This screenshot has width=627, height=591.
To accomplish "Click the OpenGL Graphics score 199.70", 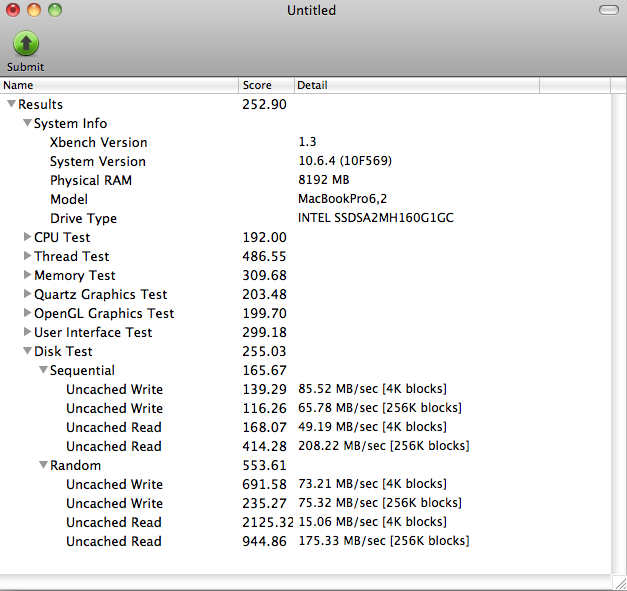I will point(264,313).
